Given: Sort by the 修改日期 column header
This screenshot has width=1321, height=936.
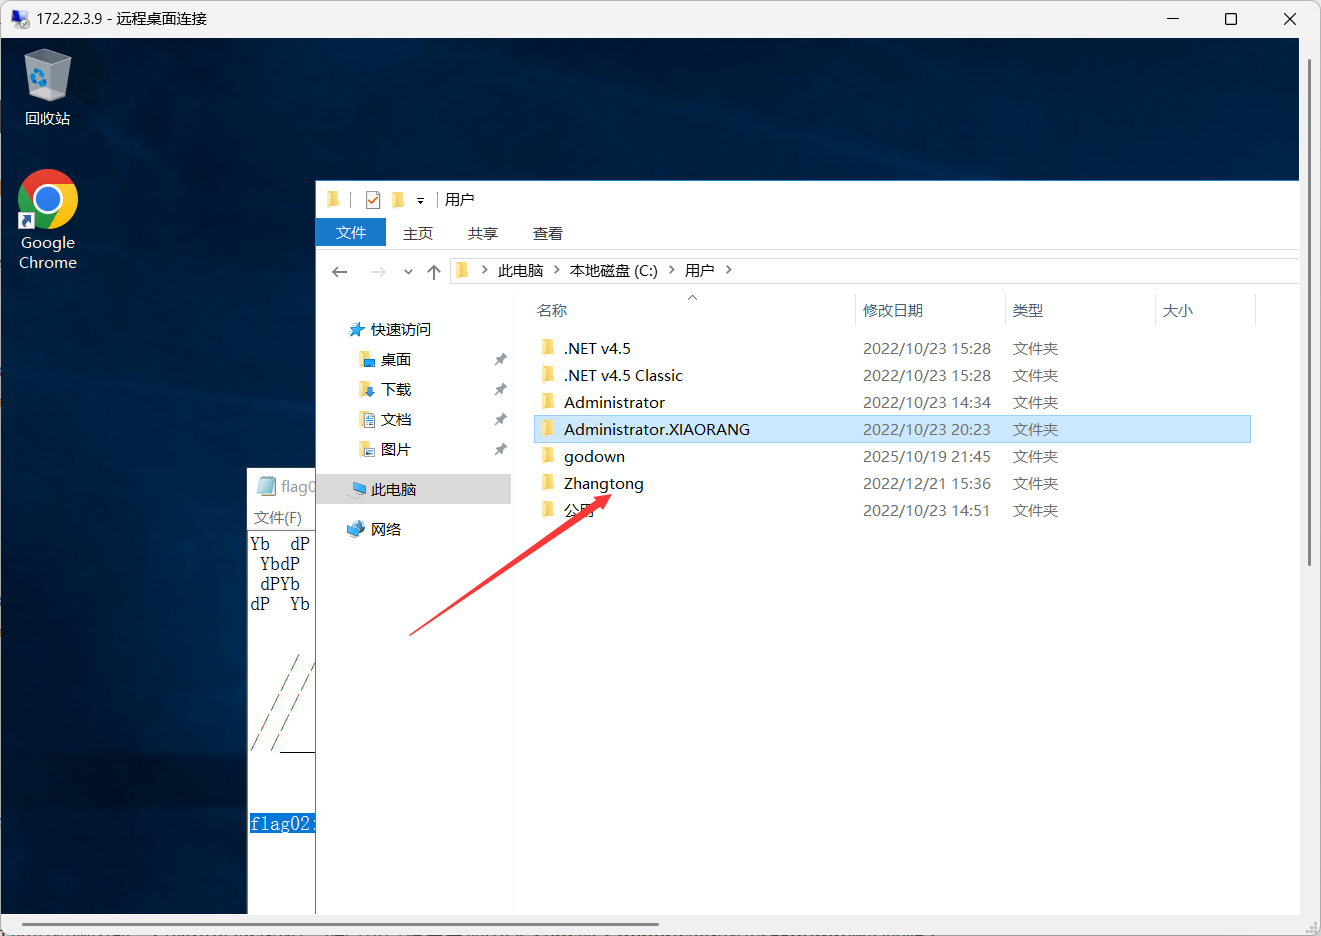Looking at the screenshot, I should click(892, 311).
